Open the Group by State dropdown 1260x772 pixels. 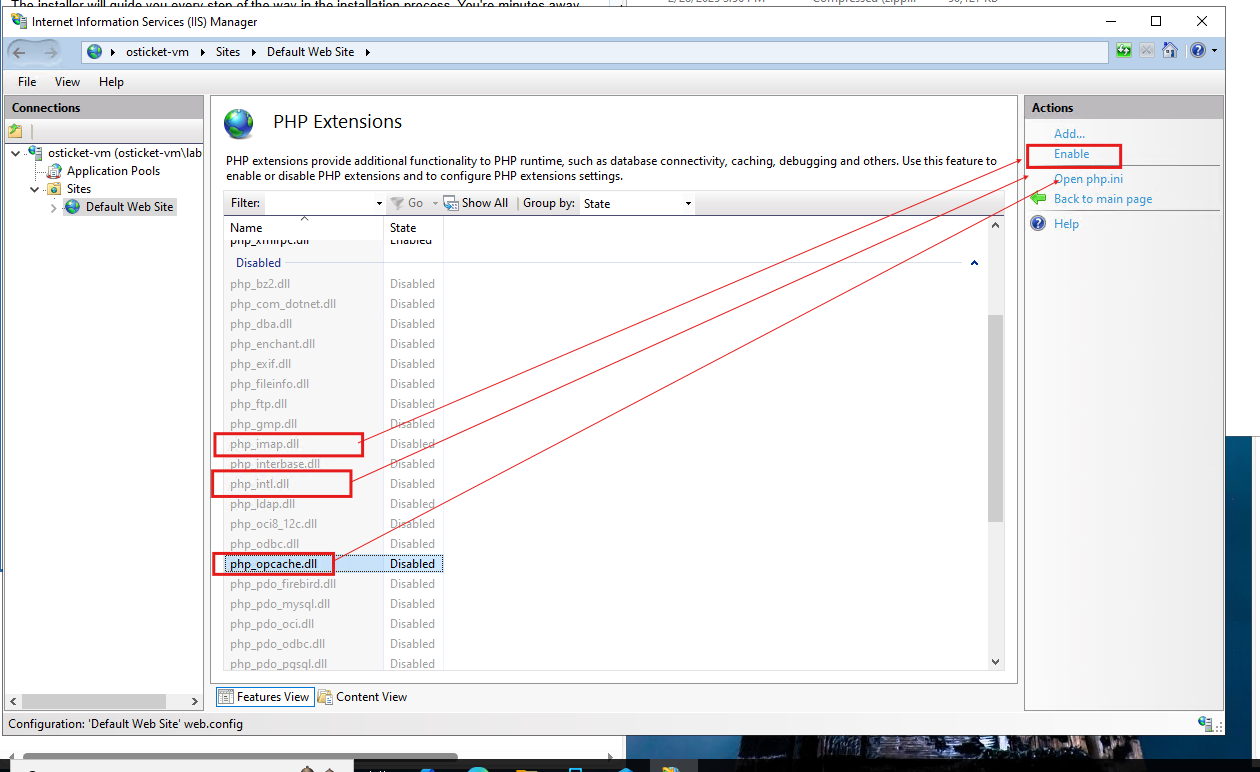[637, 203]
